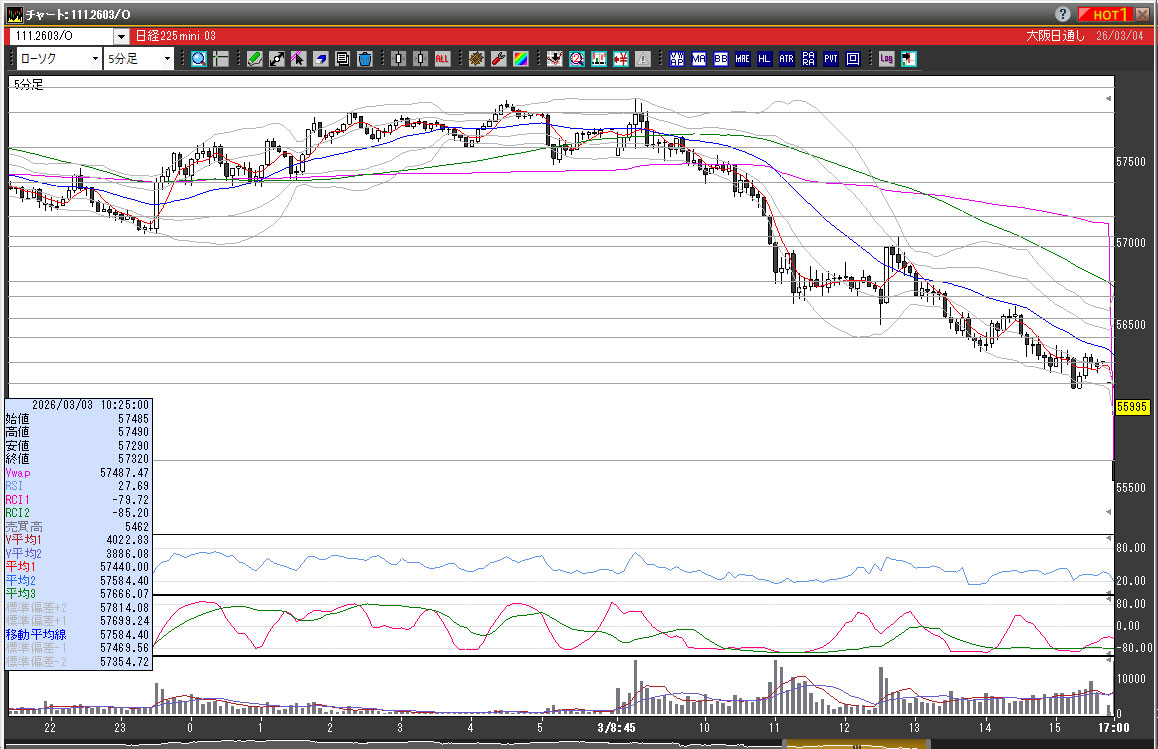Viewport: 1158px width, 749px height.
Task: Click the help question mark icon
Action: (1062, 14)
